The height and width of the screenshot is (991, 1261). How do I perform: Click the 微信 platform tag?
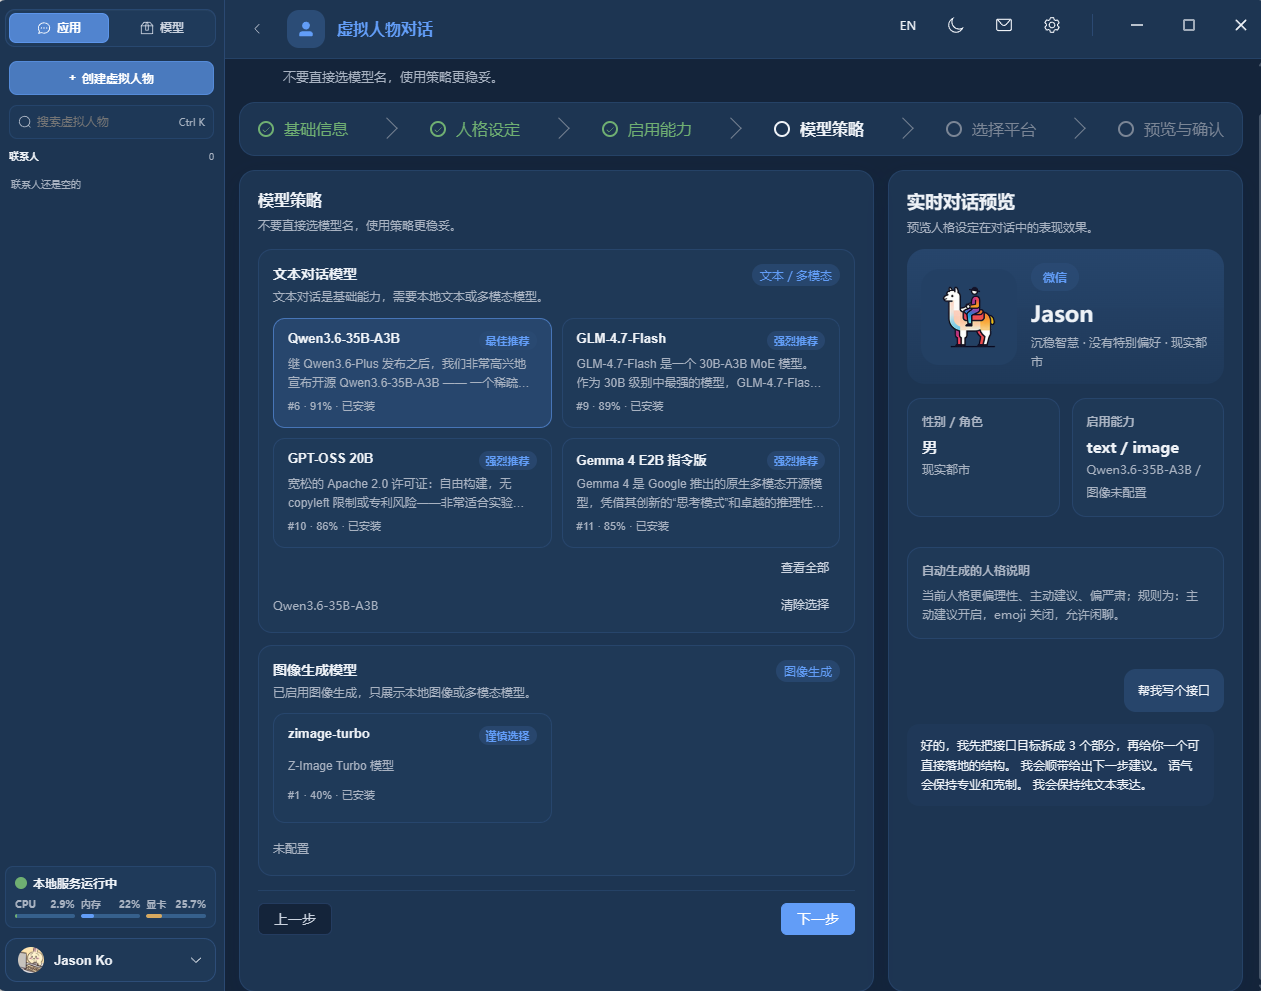(x=1055, y=278)
